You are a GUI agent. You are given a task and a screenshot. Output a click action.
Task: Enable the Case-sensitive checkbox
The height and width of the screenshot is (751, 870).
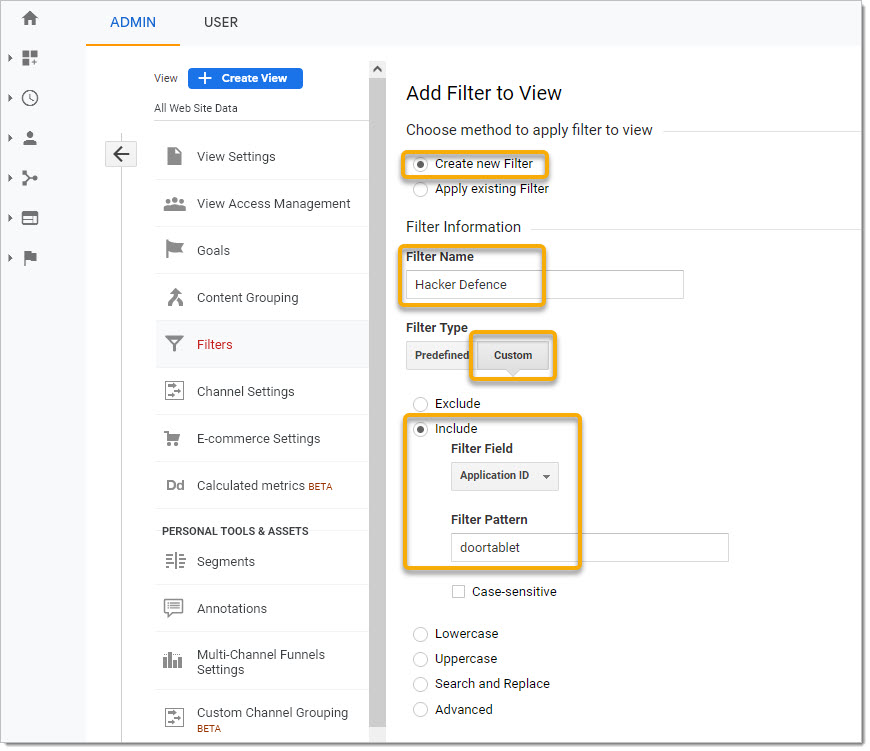(x=458, y=592)
